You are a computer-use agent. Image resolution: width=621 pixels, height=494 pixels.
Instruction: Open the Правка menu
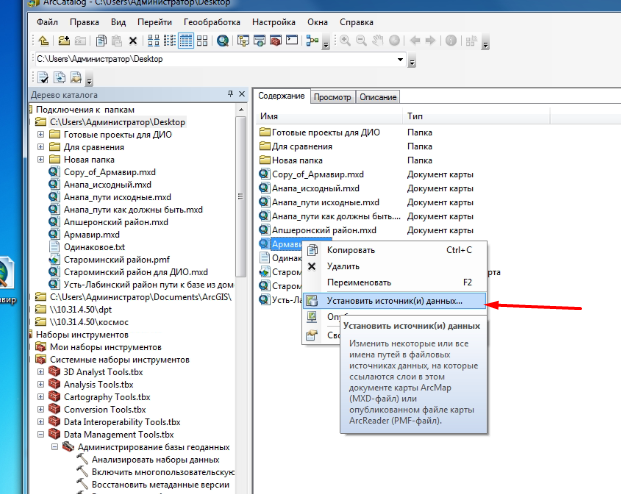[84, 22]
